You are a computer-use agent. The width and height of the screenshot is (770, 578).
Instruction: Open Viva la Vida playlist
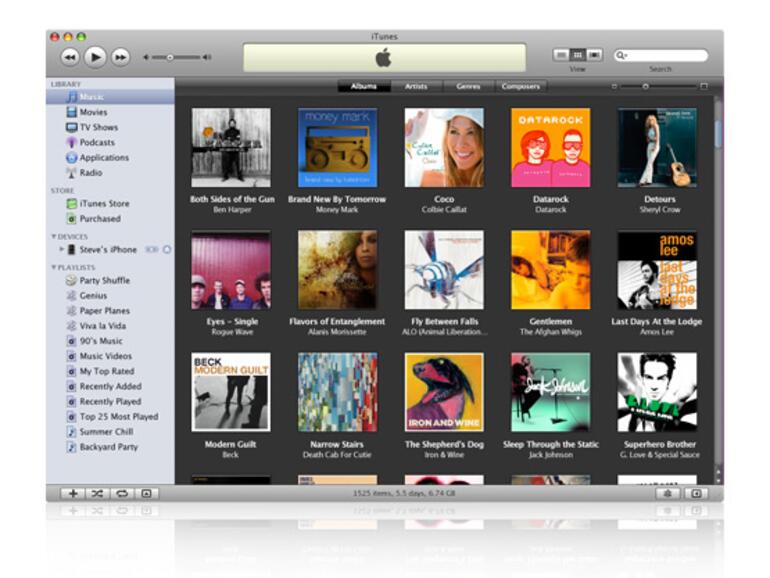tap(110, 326)
